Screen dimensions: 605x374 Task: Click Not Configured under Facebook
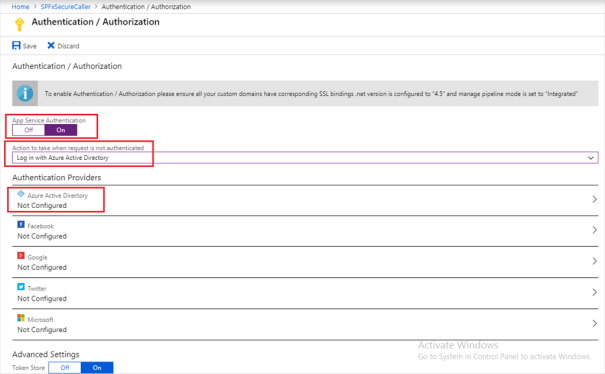[x=42, y=236]
